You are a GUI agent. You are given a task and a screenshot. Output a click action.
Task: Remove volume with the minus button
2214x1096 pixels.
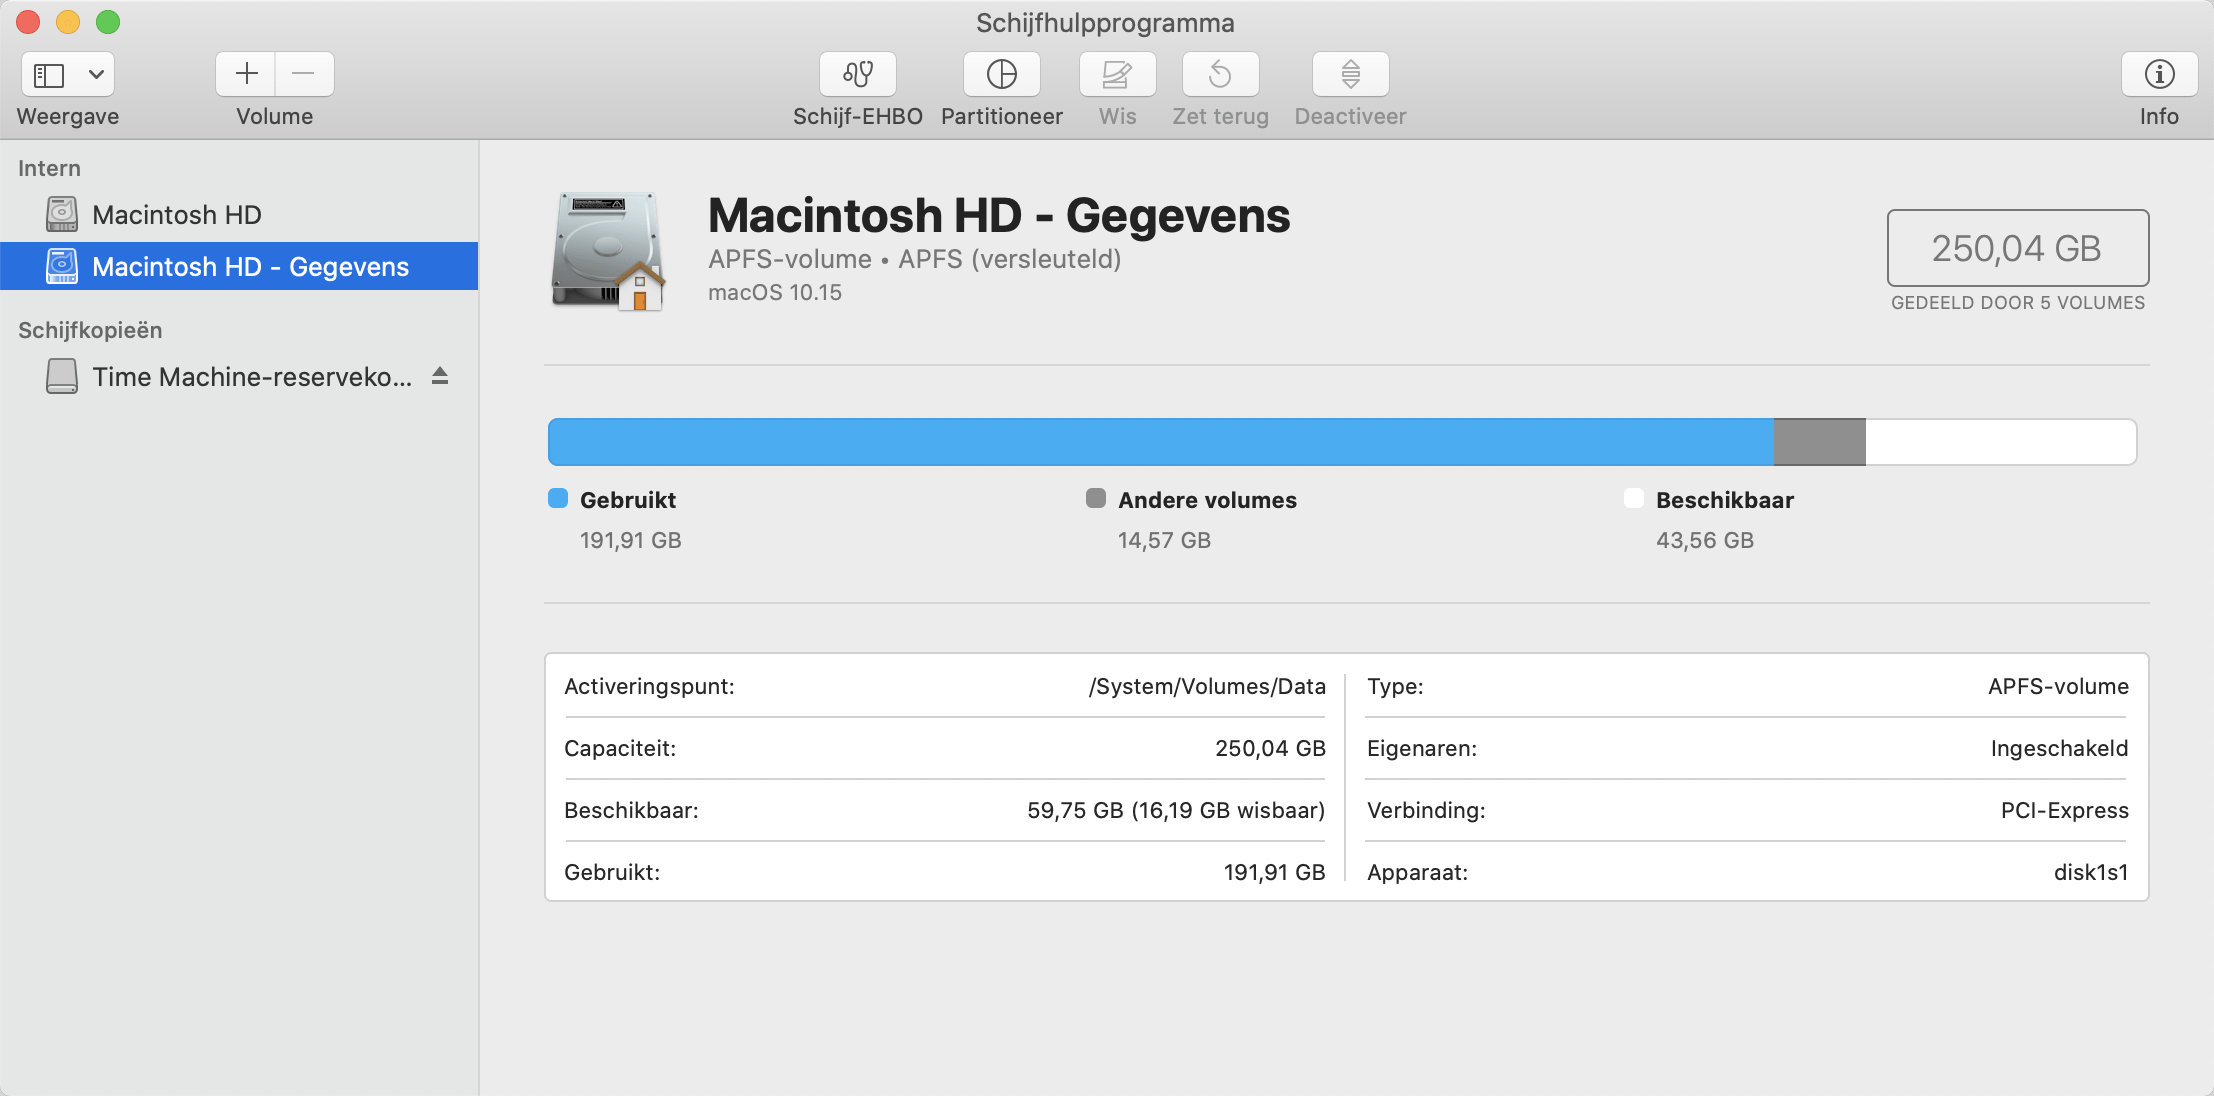tap(304, 74)
